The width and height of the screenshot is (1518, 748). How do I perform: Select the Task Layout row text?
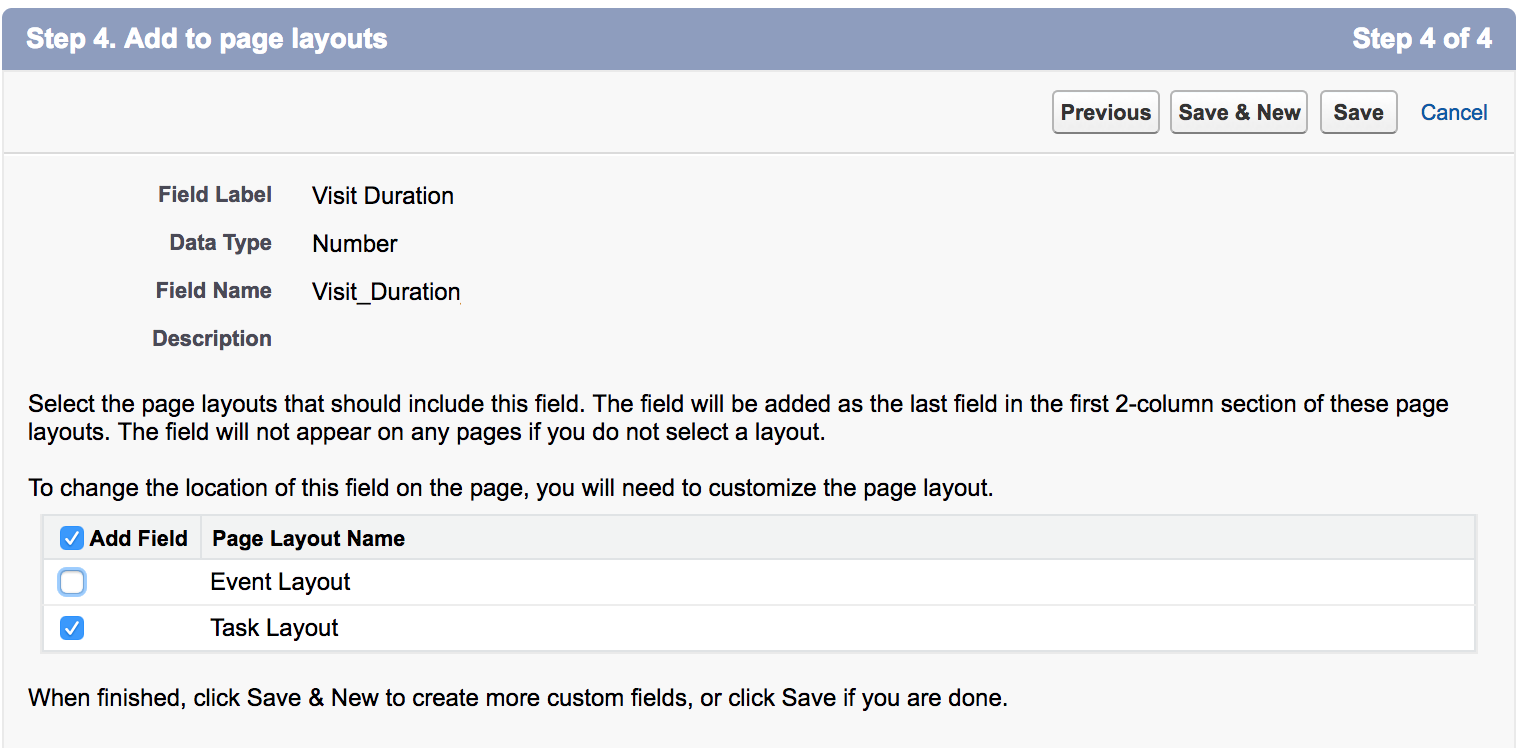tap(274, 628)
